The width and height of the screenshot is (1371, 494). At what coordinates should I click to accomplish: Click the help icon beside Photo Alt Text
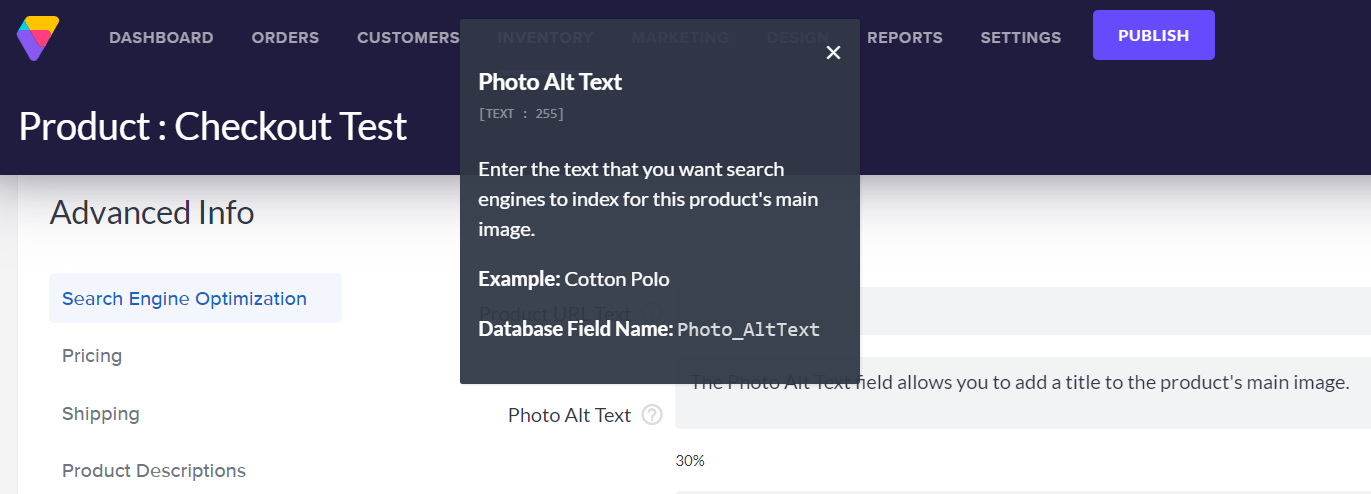tap(652, 415)
